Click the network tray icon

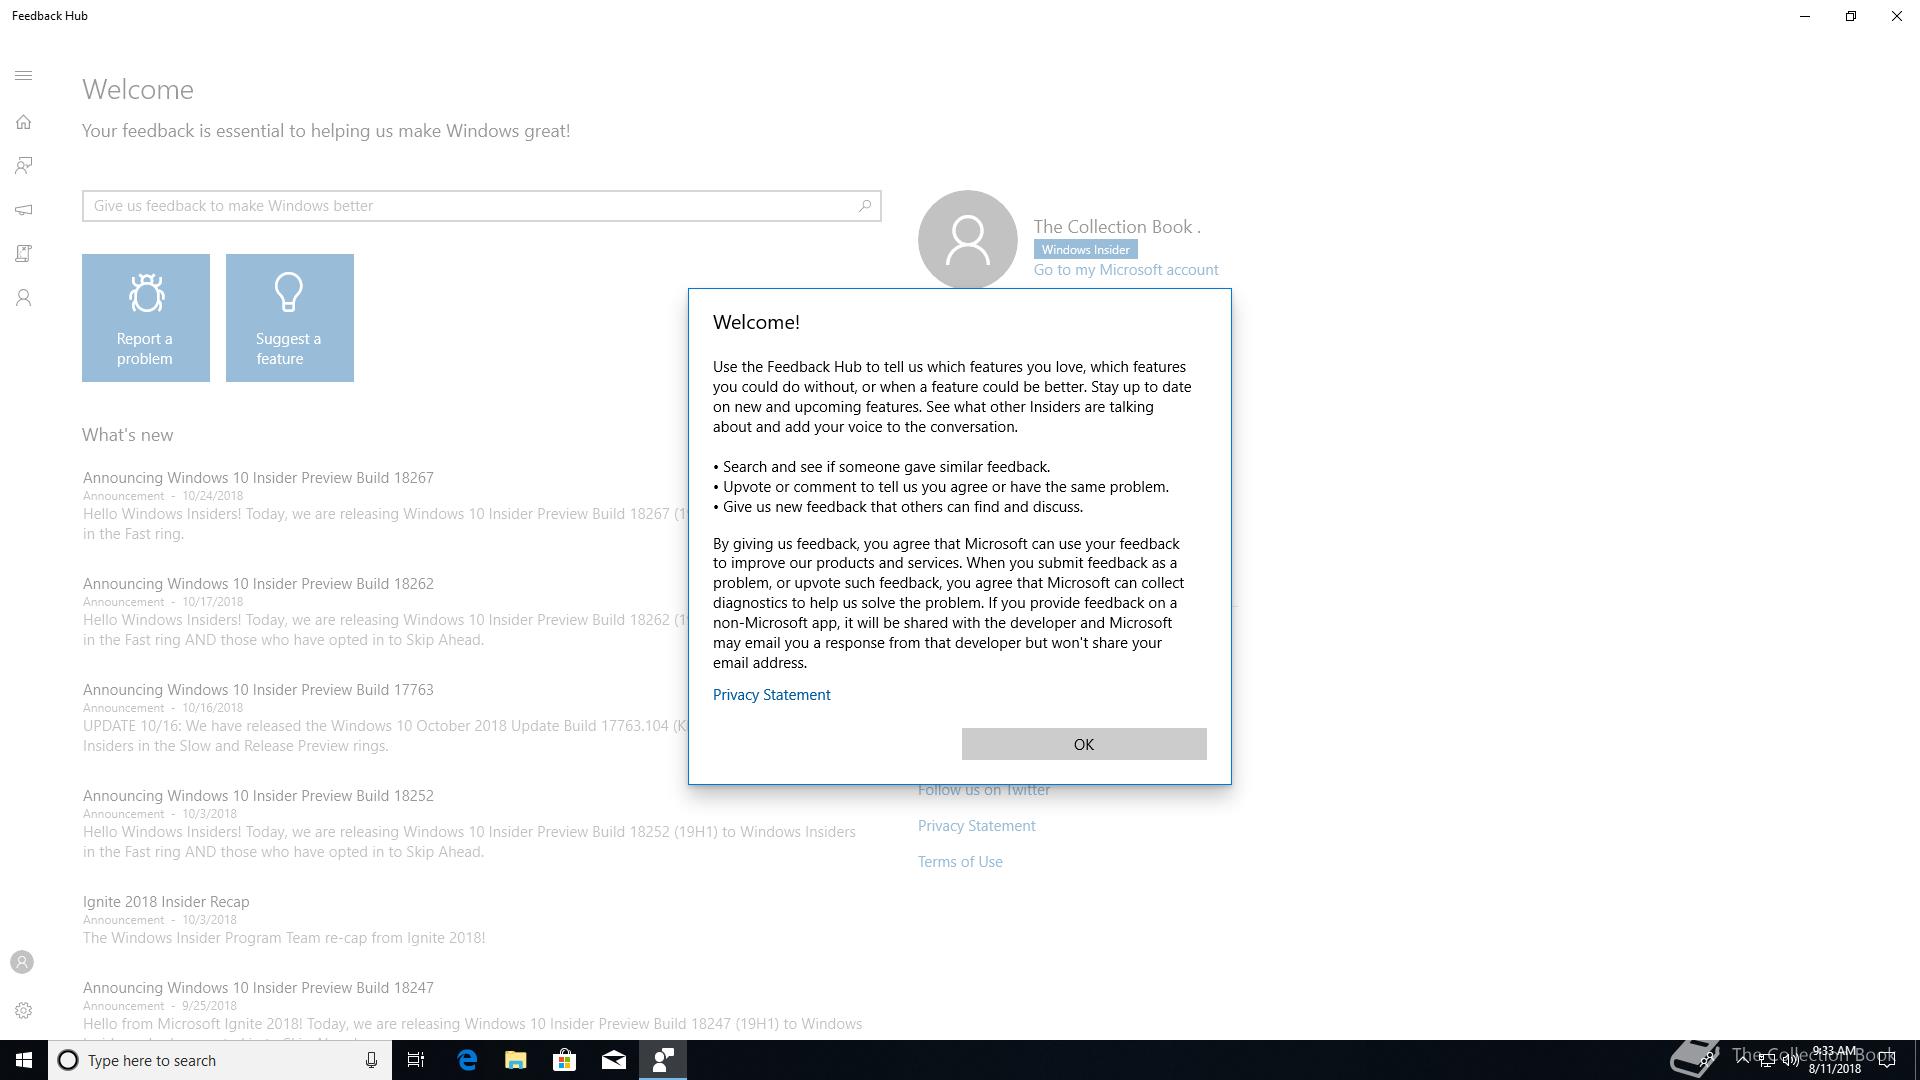[x=1766, y=1061]
